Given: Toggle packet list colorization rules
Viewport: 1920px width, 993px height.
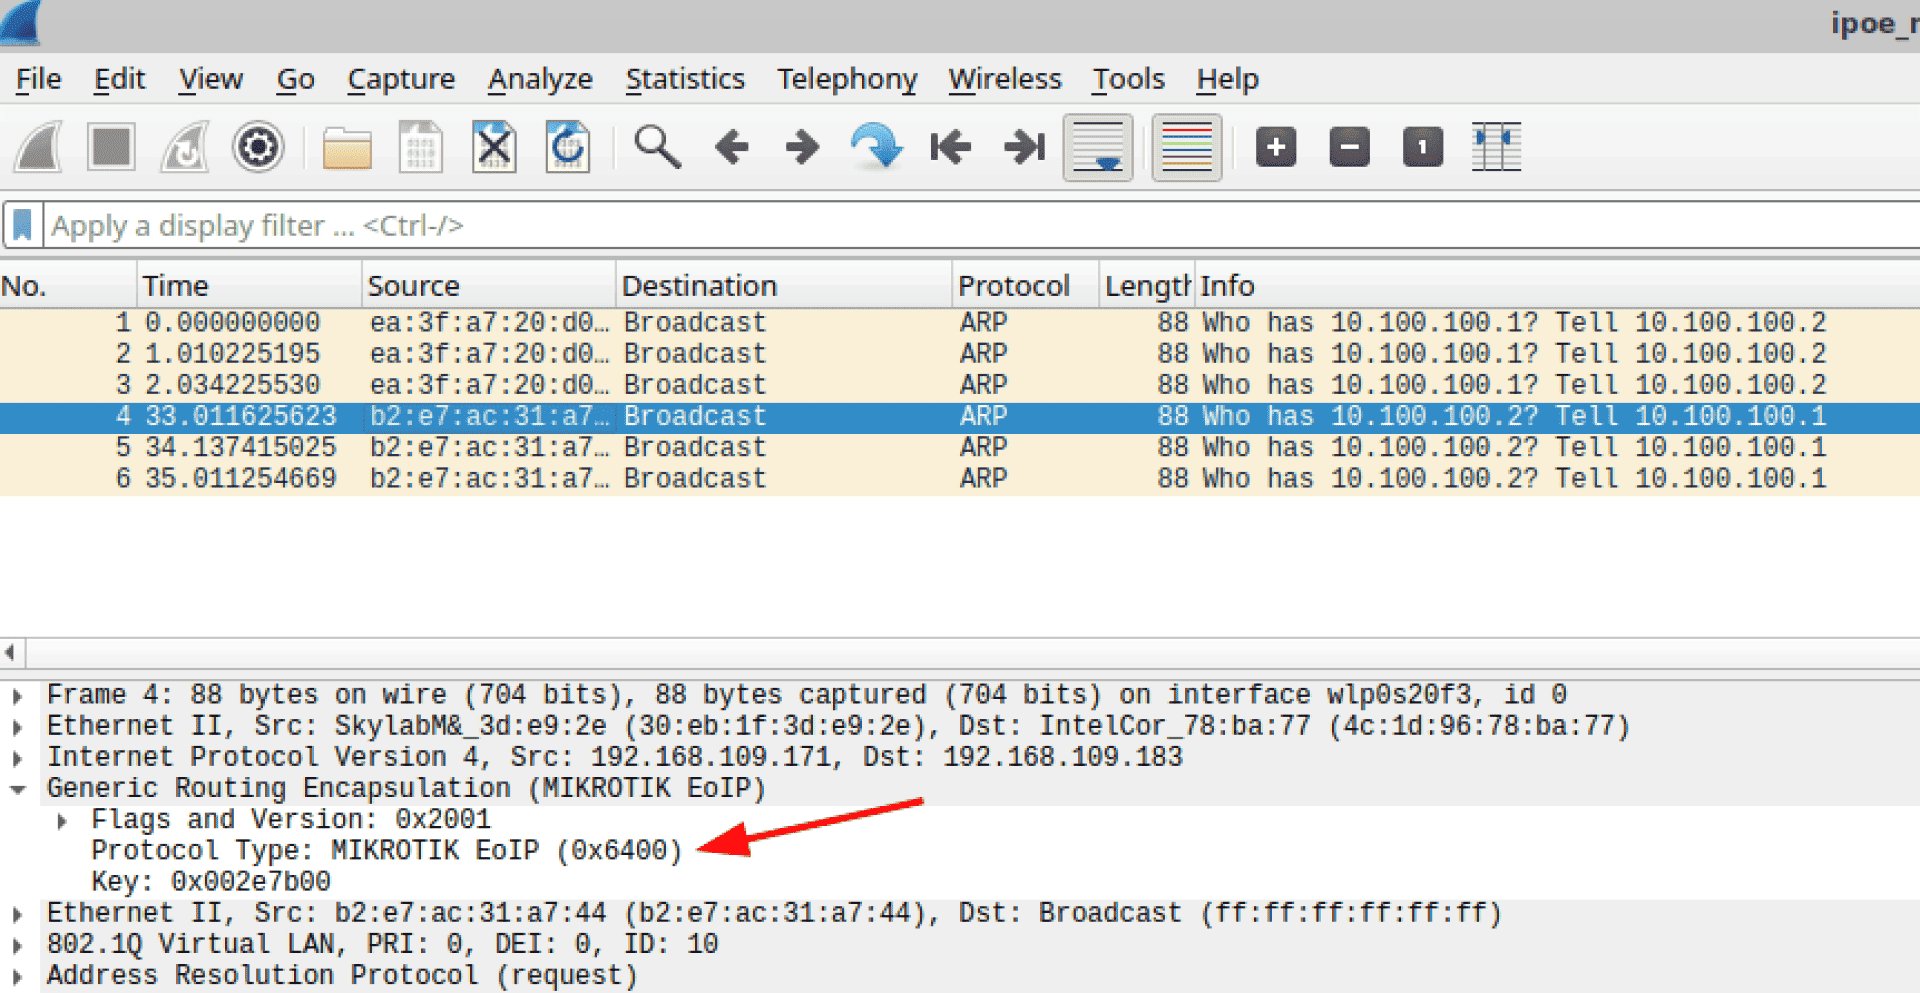Looking at the screenshot, I should (1187, 148).
